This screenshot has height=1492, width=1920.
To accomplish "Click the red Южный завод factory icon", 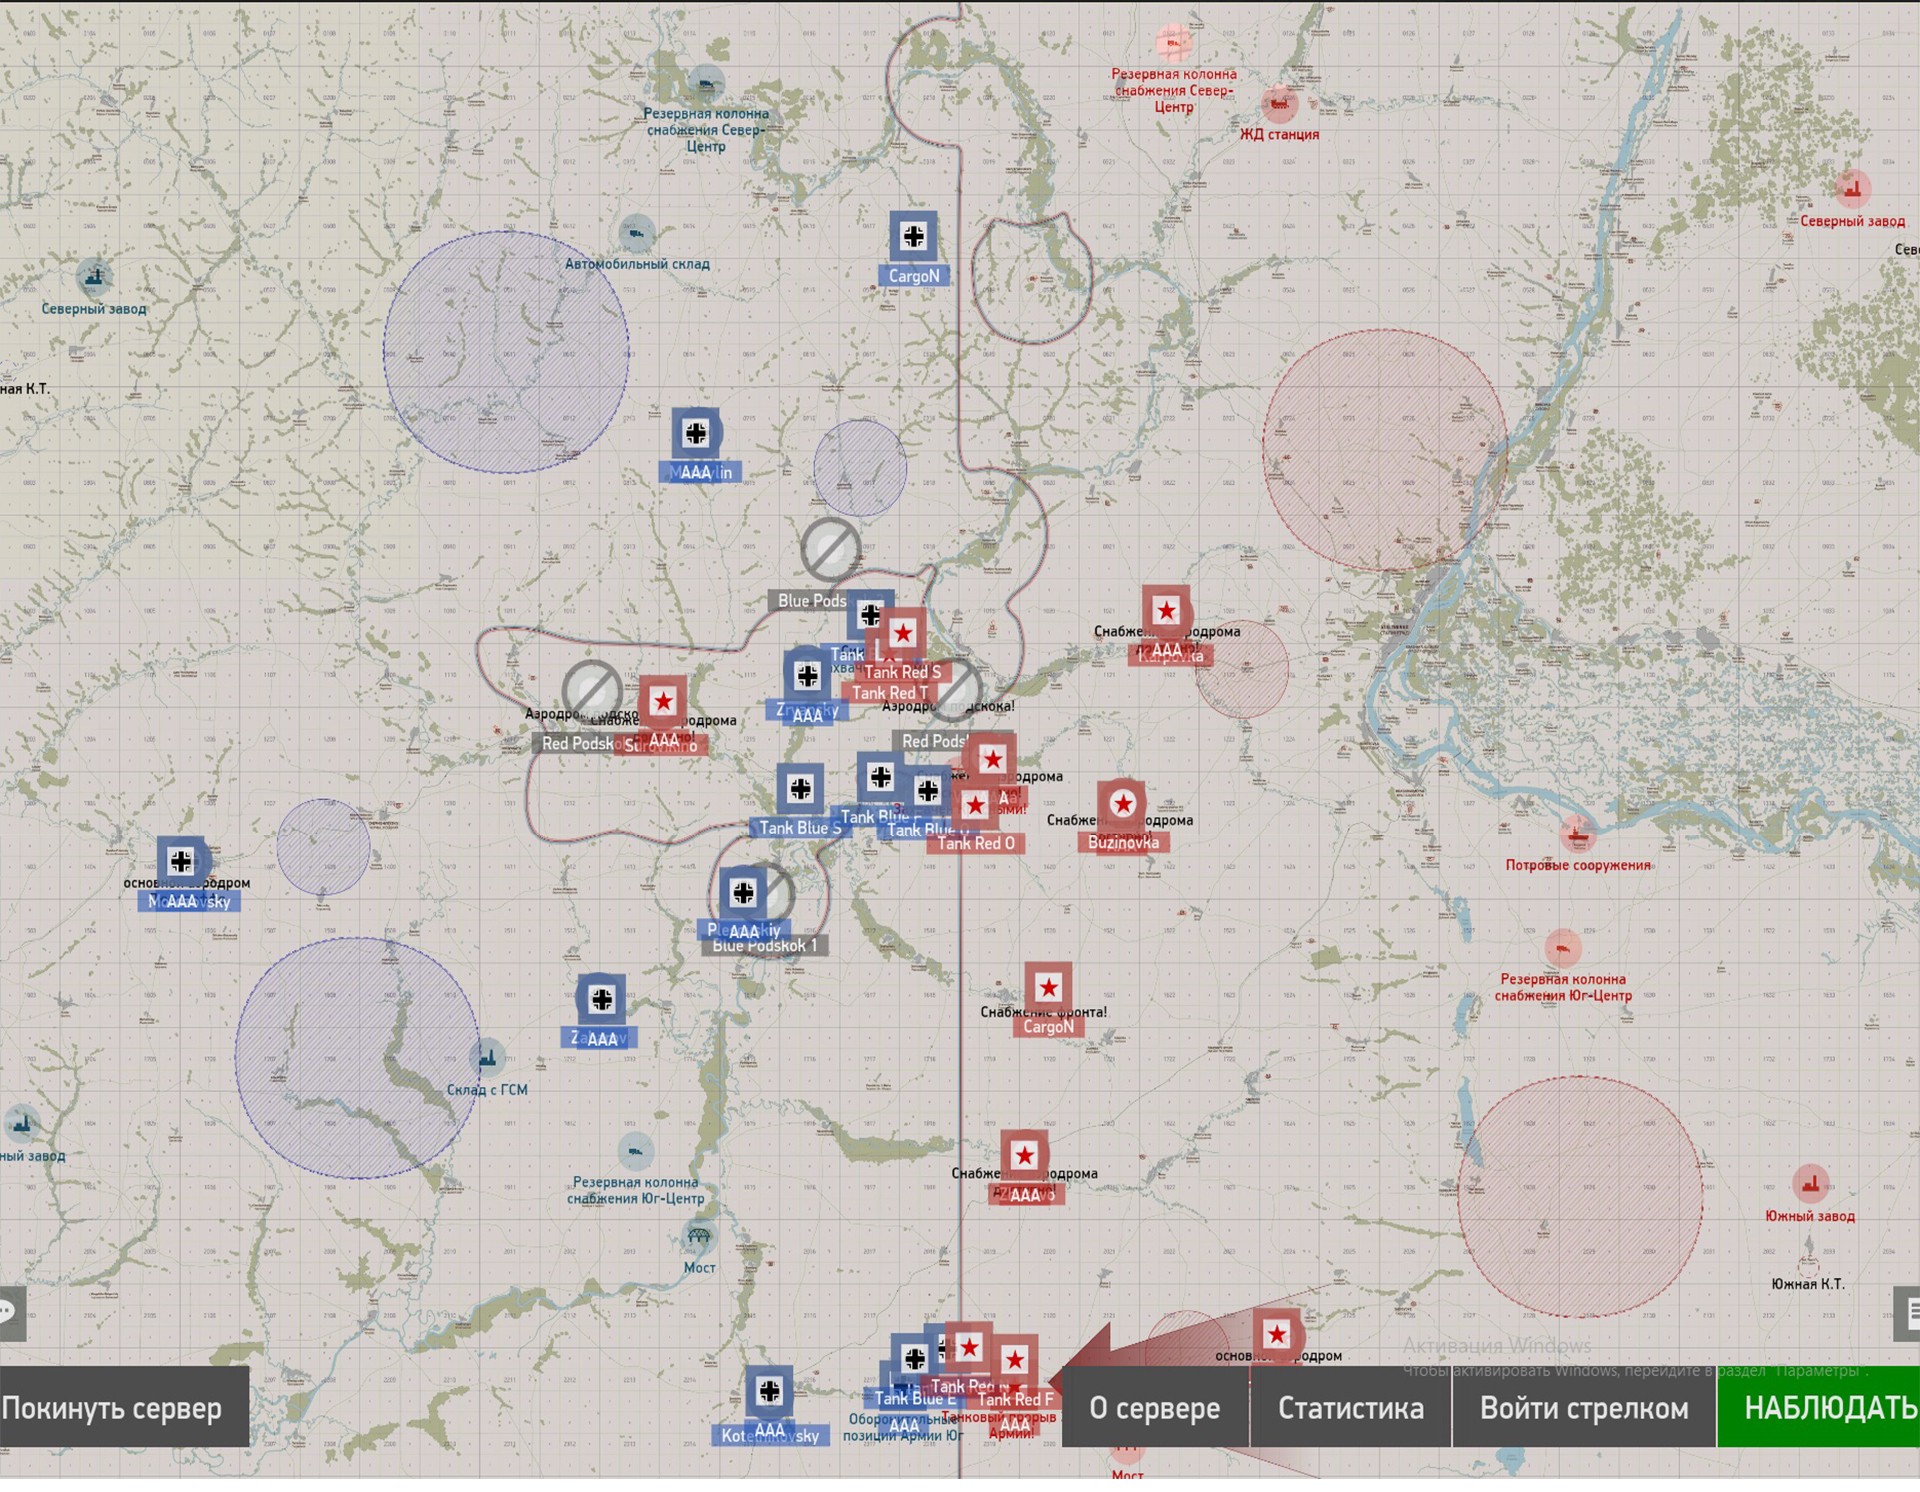I will click(x=1809, y=1185).
